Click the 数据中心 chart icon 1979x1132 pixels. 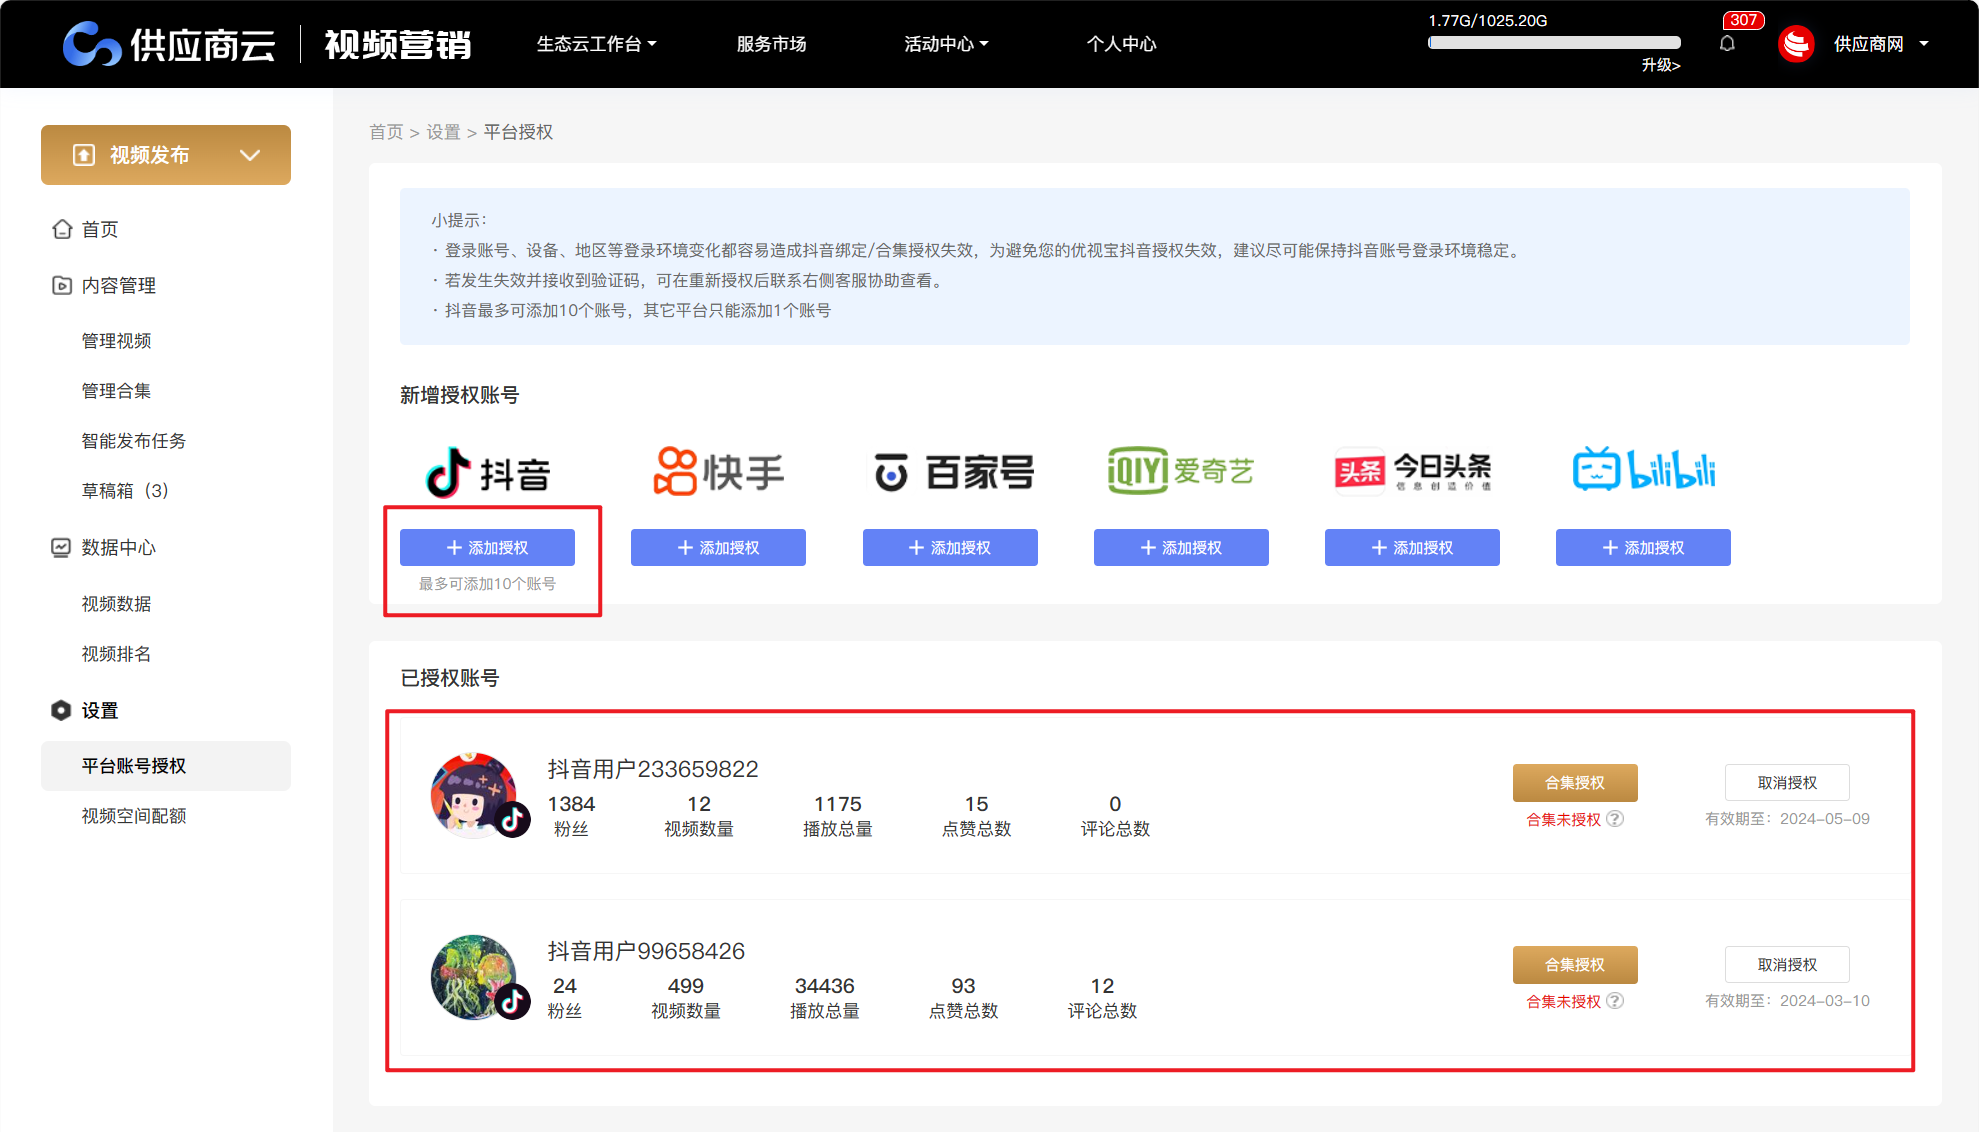(x=62, y=547)
